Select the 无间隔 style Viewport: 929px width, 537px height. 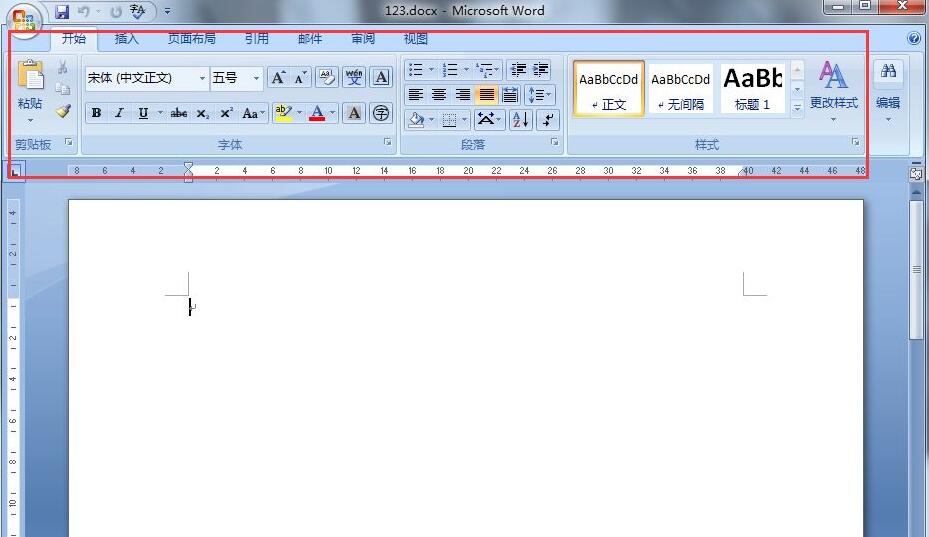680,89
